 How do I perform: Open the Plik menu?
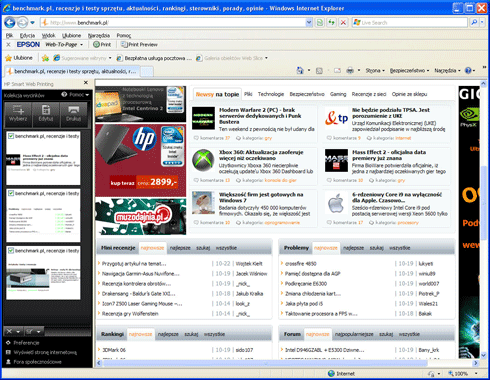tap(9, 35)
